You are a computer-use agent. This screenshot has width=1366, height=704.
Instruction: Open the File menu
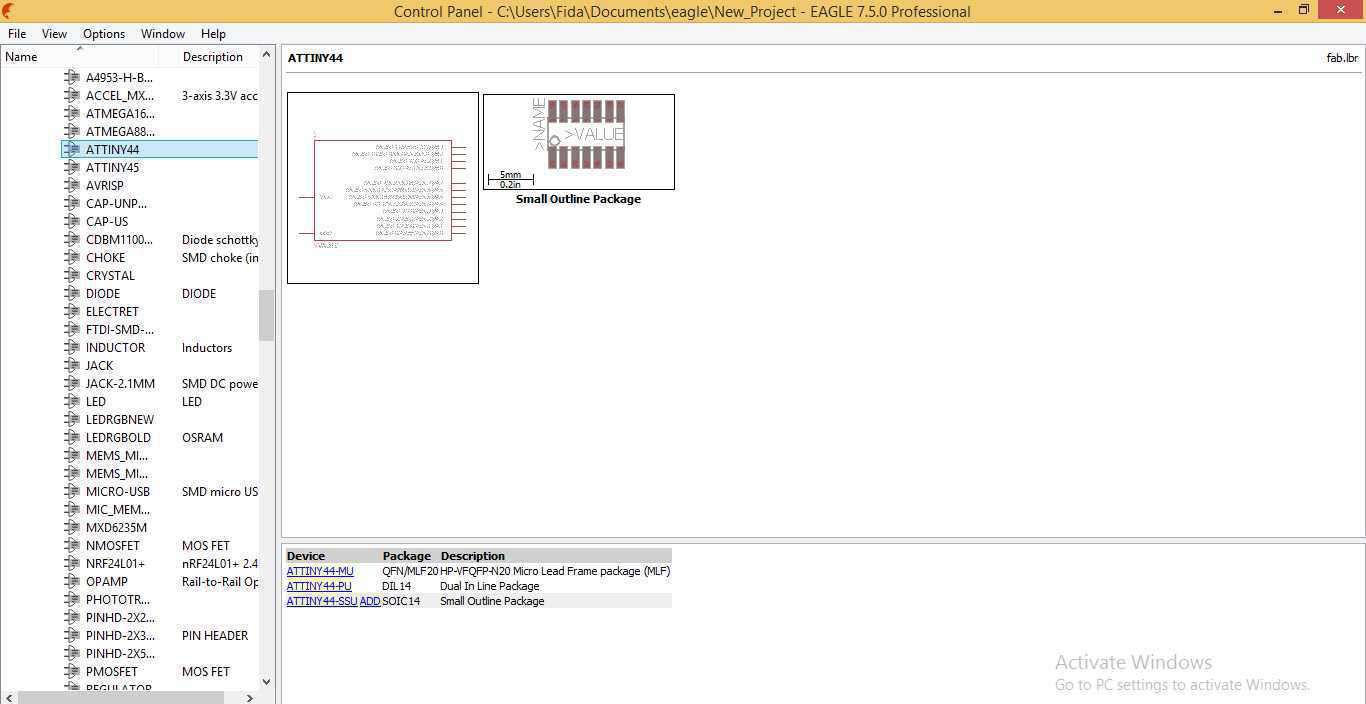point(17,33)
